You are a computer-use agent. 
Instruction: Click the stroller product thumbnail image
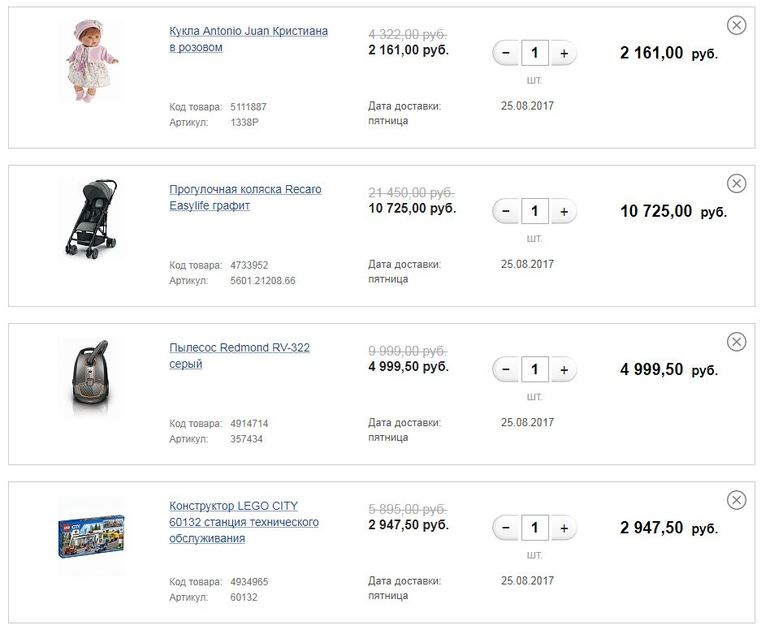click(91, 219)
